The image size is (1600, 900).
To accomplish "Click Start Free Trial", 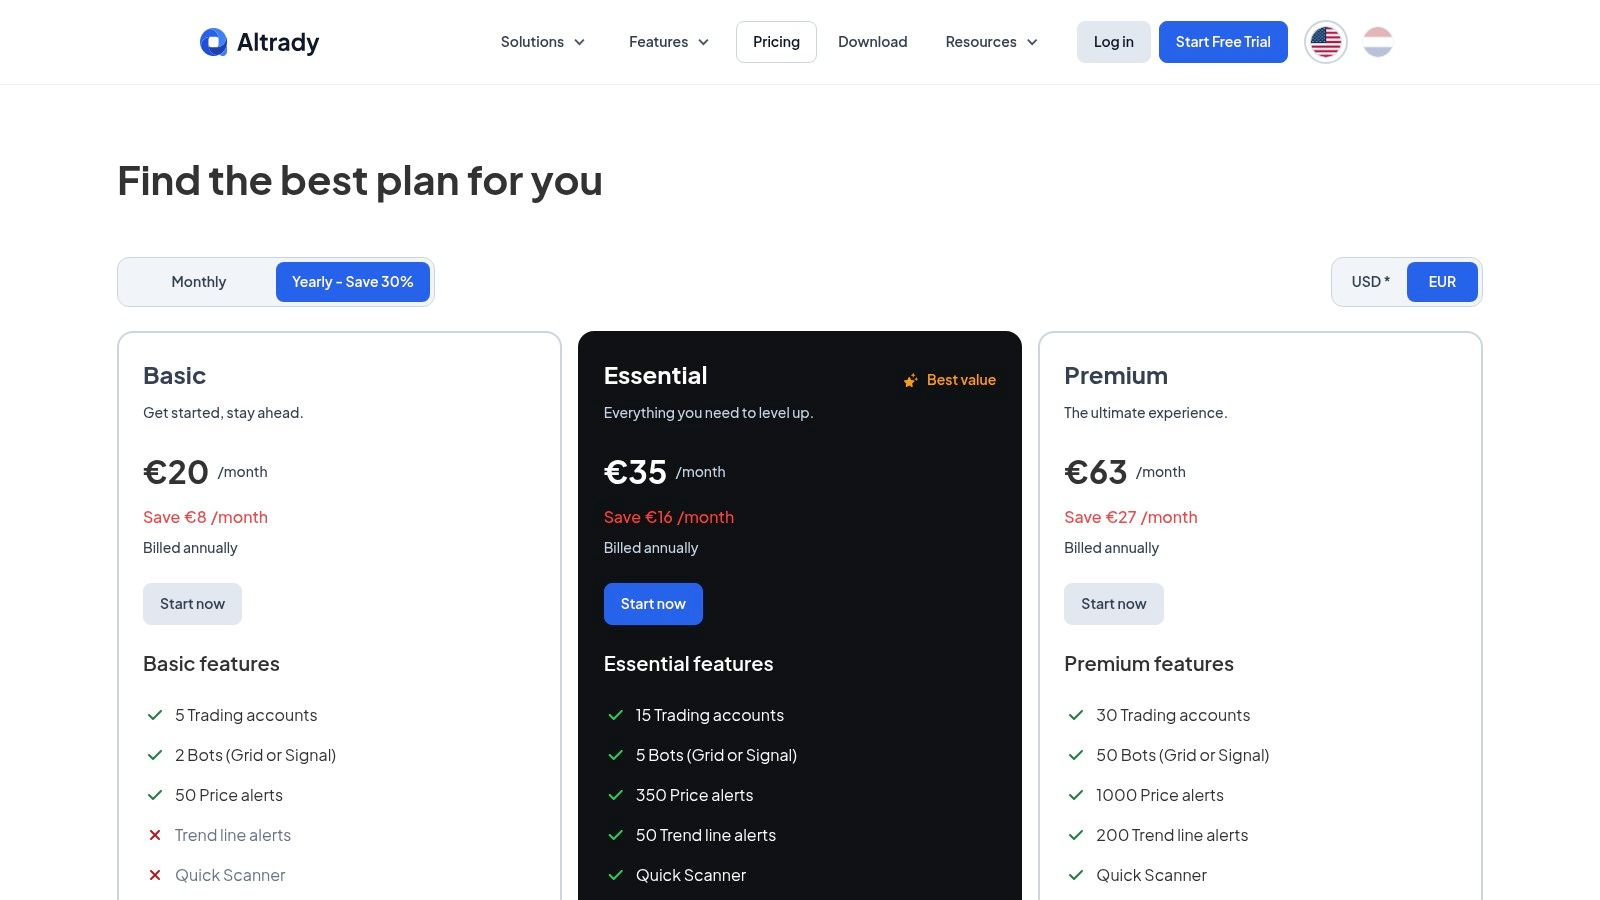I will [x=1223, y=42].
